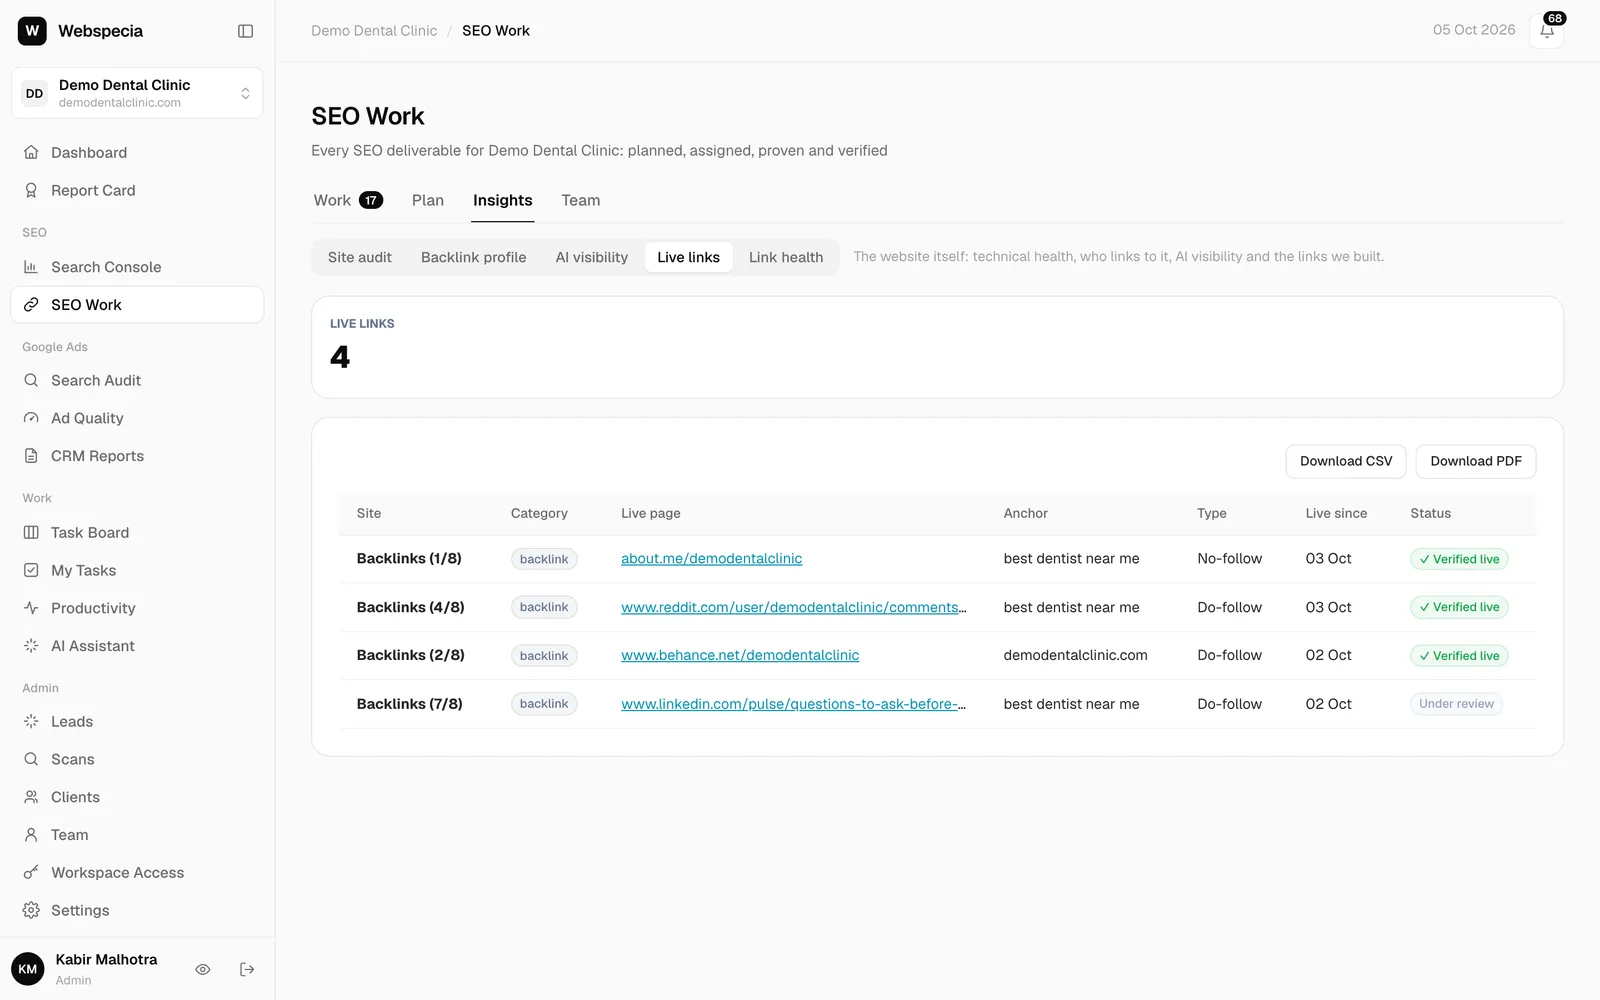1600x1000 pixels.
Task: Log out using the exit icon
Action: pyautogui.click(x=247, y=969)
